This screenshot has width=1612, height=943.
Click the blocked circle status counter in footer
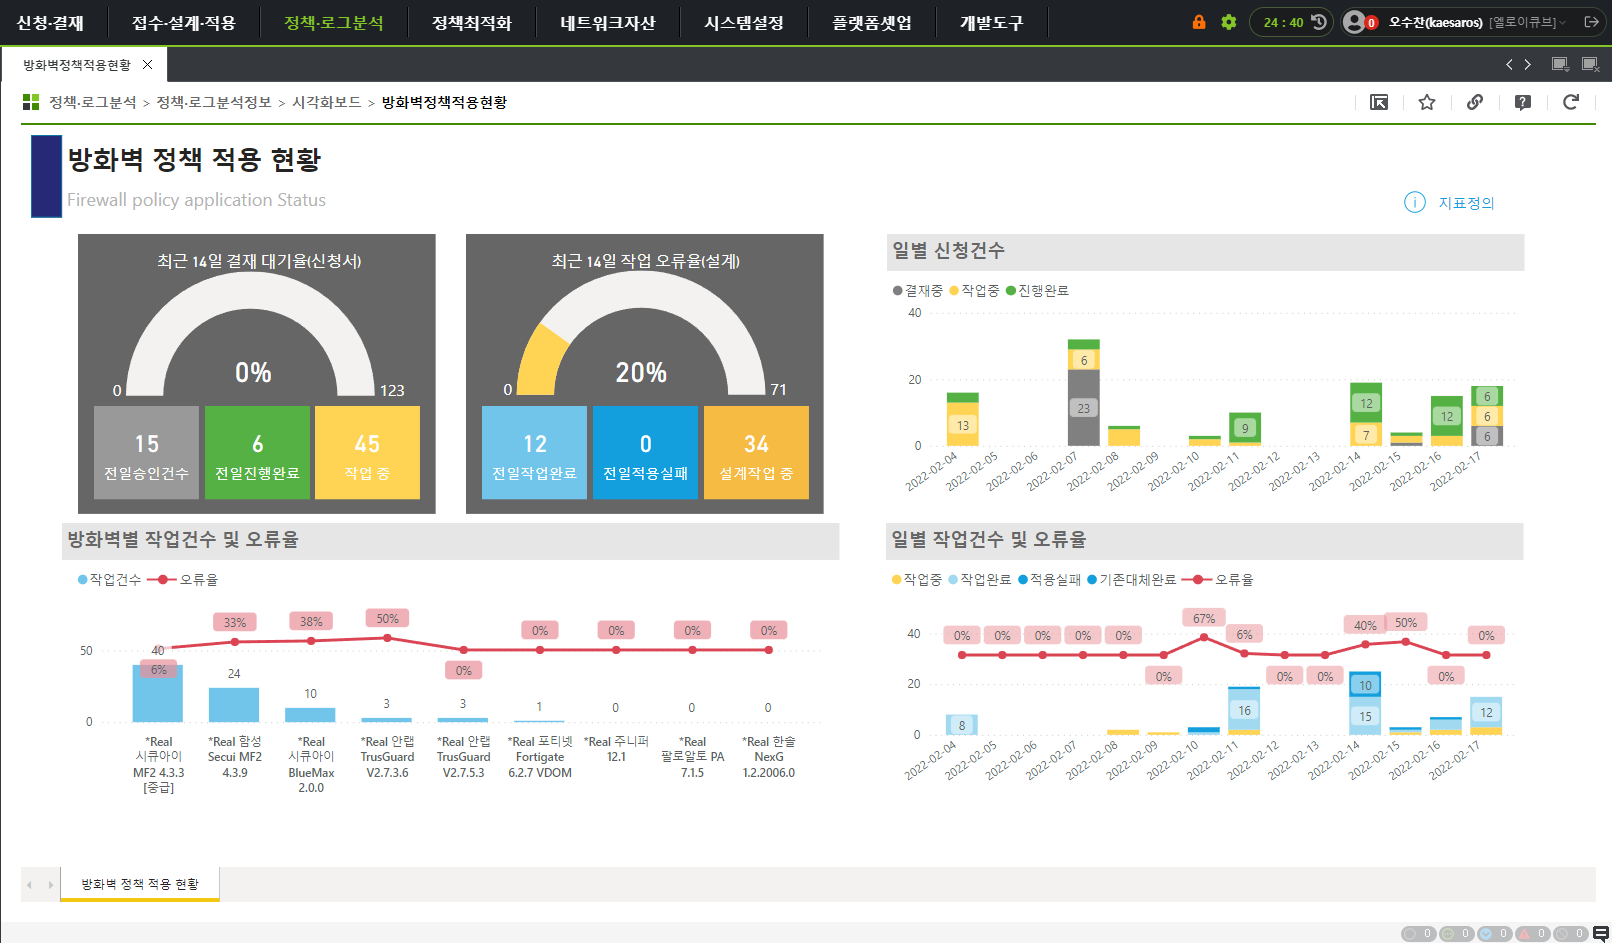(1570, 934)
